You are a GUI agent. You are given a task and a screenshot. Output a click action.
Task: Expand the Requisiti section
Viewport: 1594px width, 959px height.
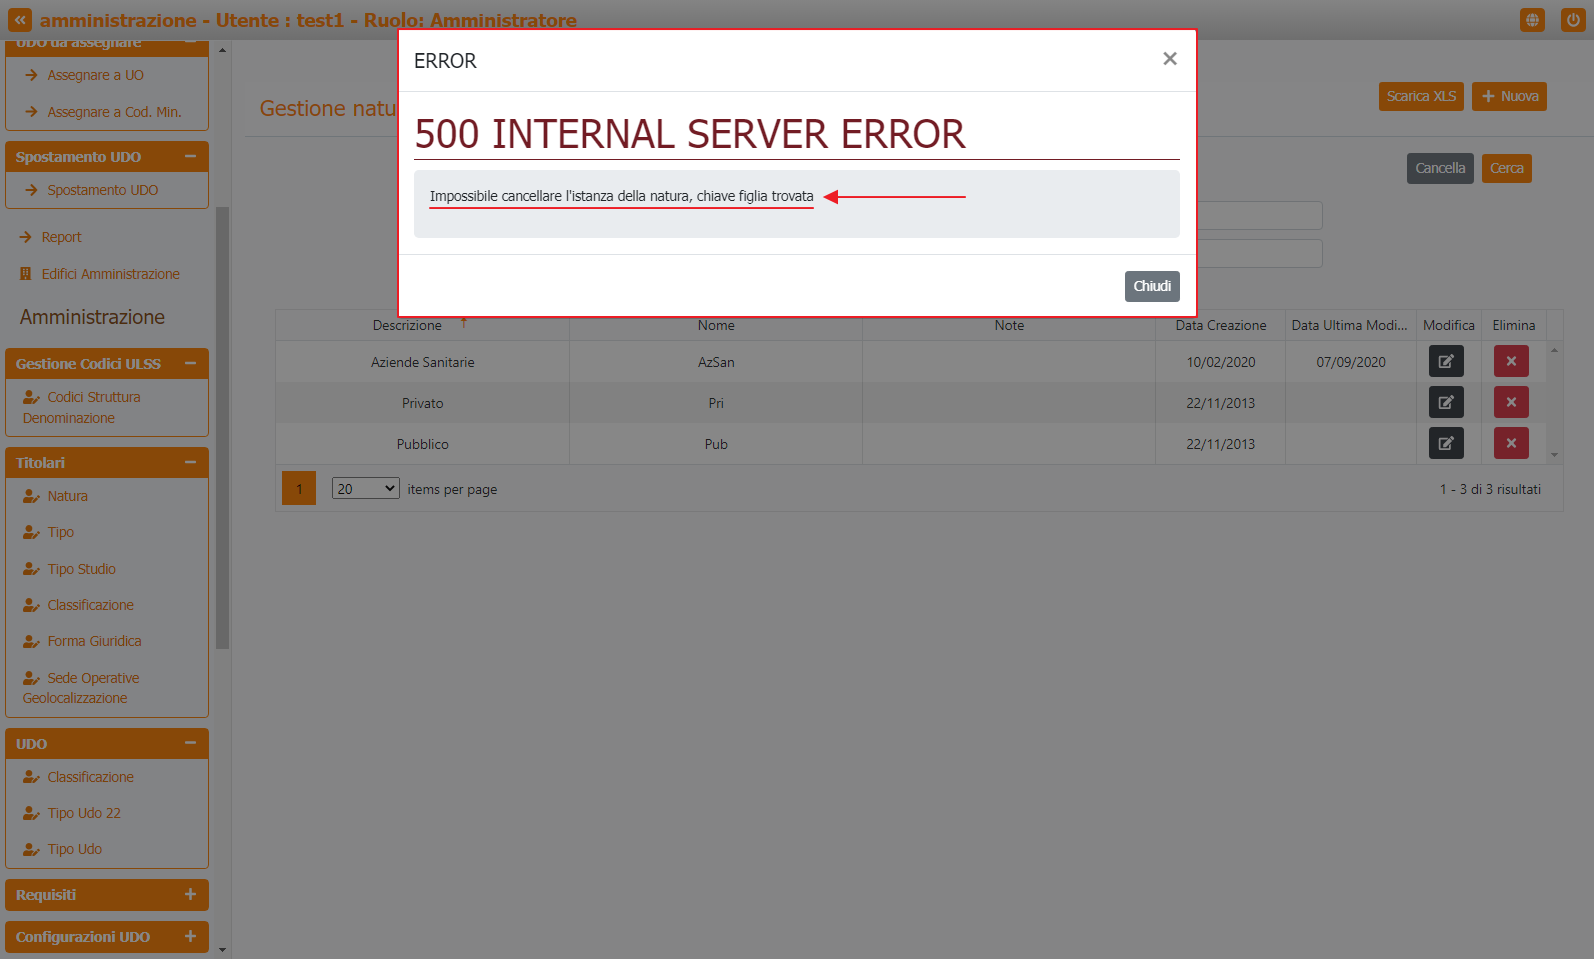190,894
